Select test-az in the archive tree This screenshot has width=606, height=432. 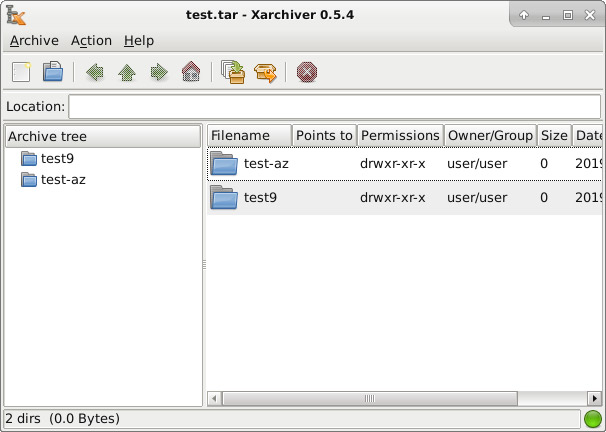(63, 179)
